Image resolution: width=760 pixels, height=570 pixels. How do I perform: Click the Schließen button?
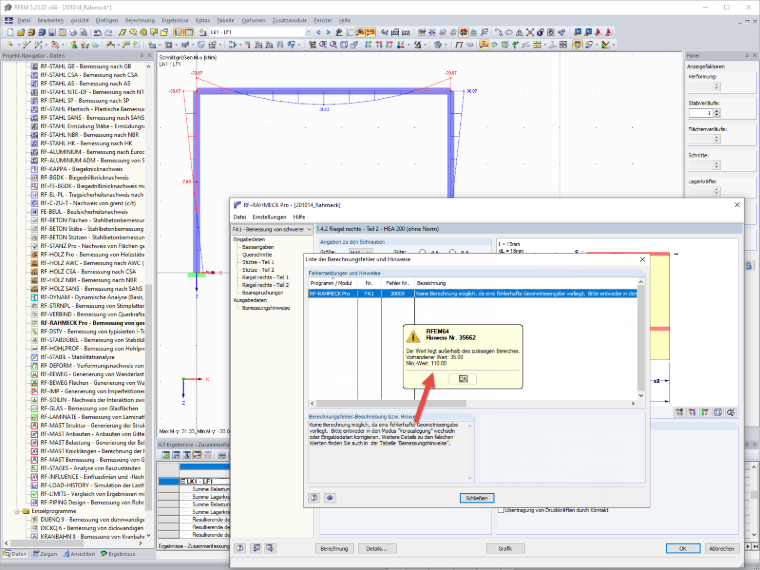click(477, 498)
